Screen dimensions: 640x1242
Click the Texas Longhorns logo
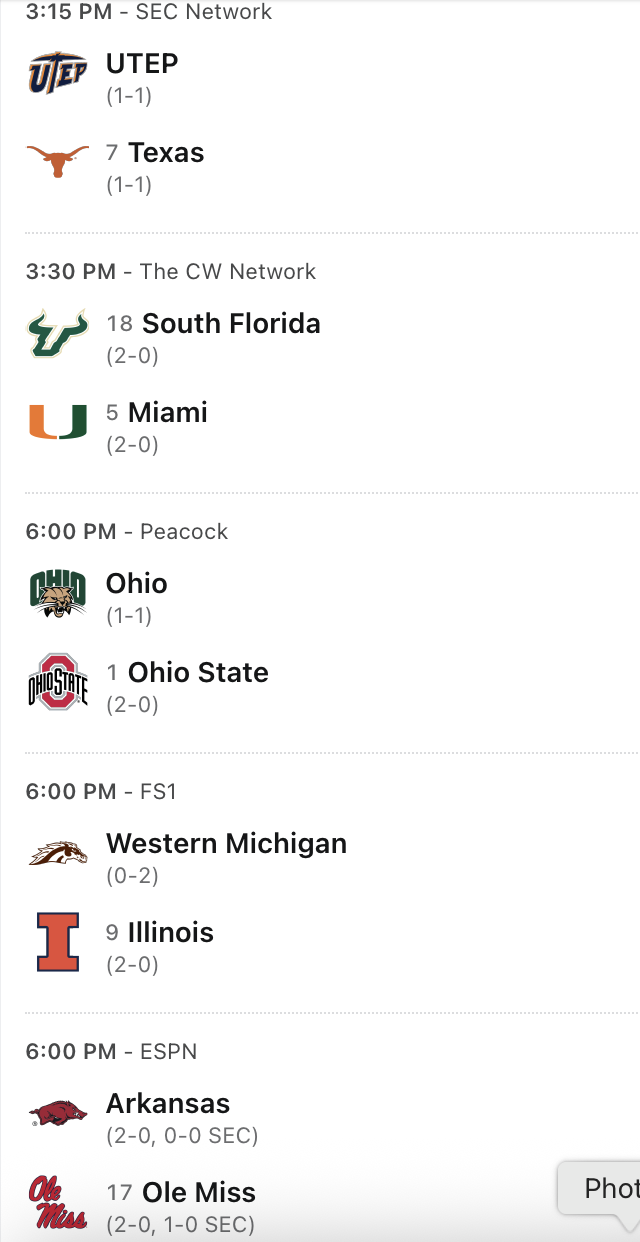click(x=57, y=161)
